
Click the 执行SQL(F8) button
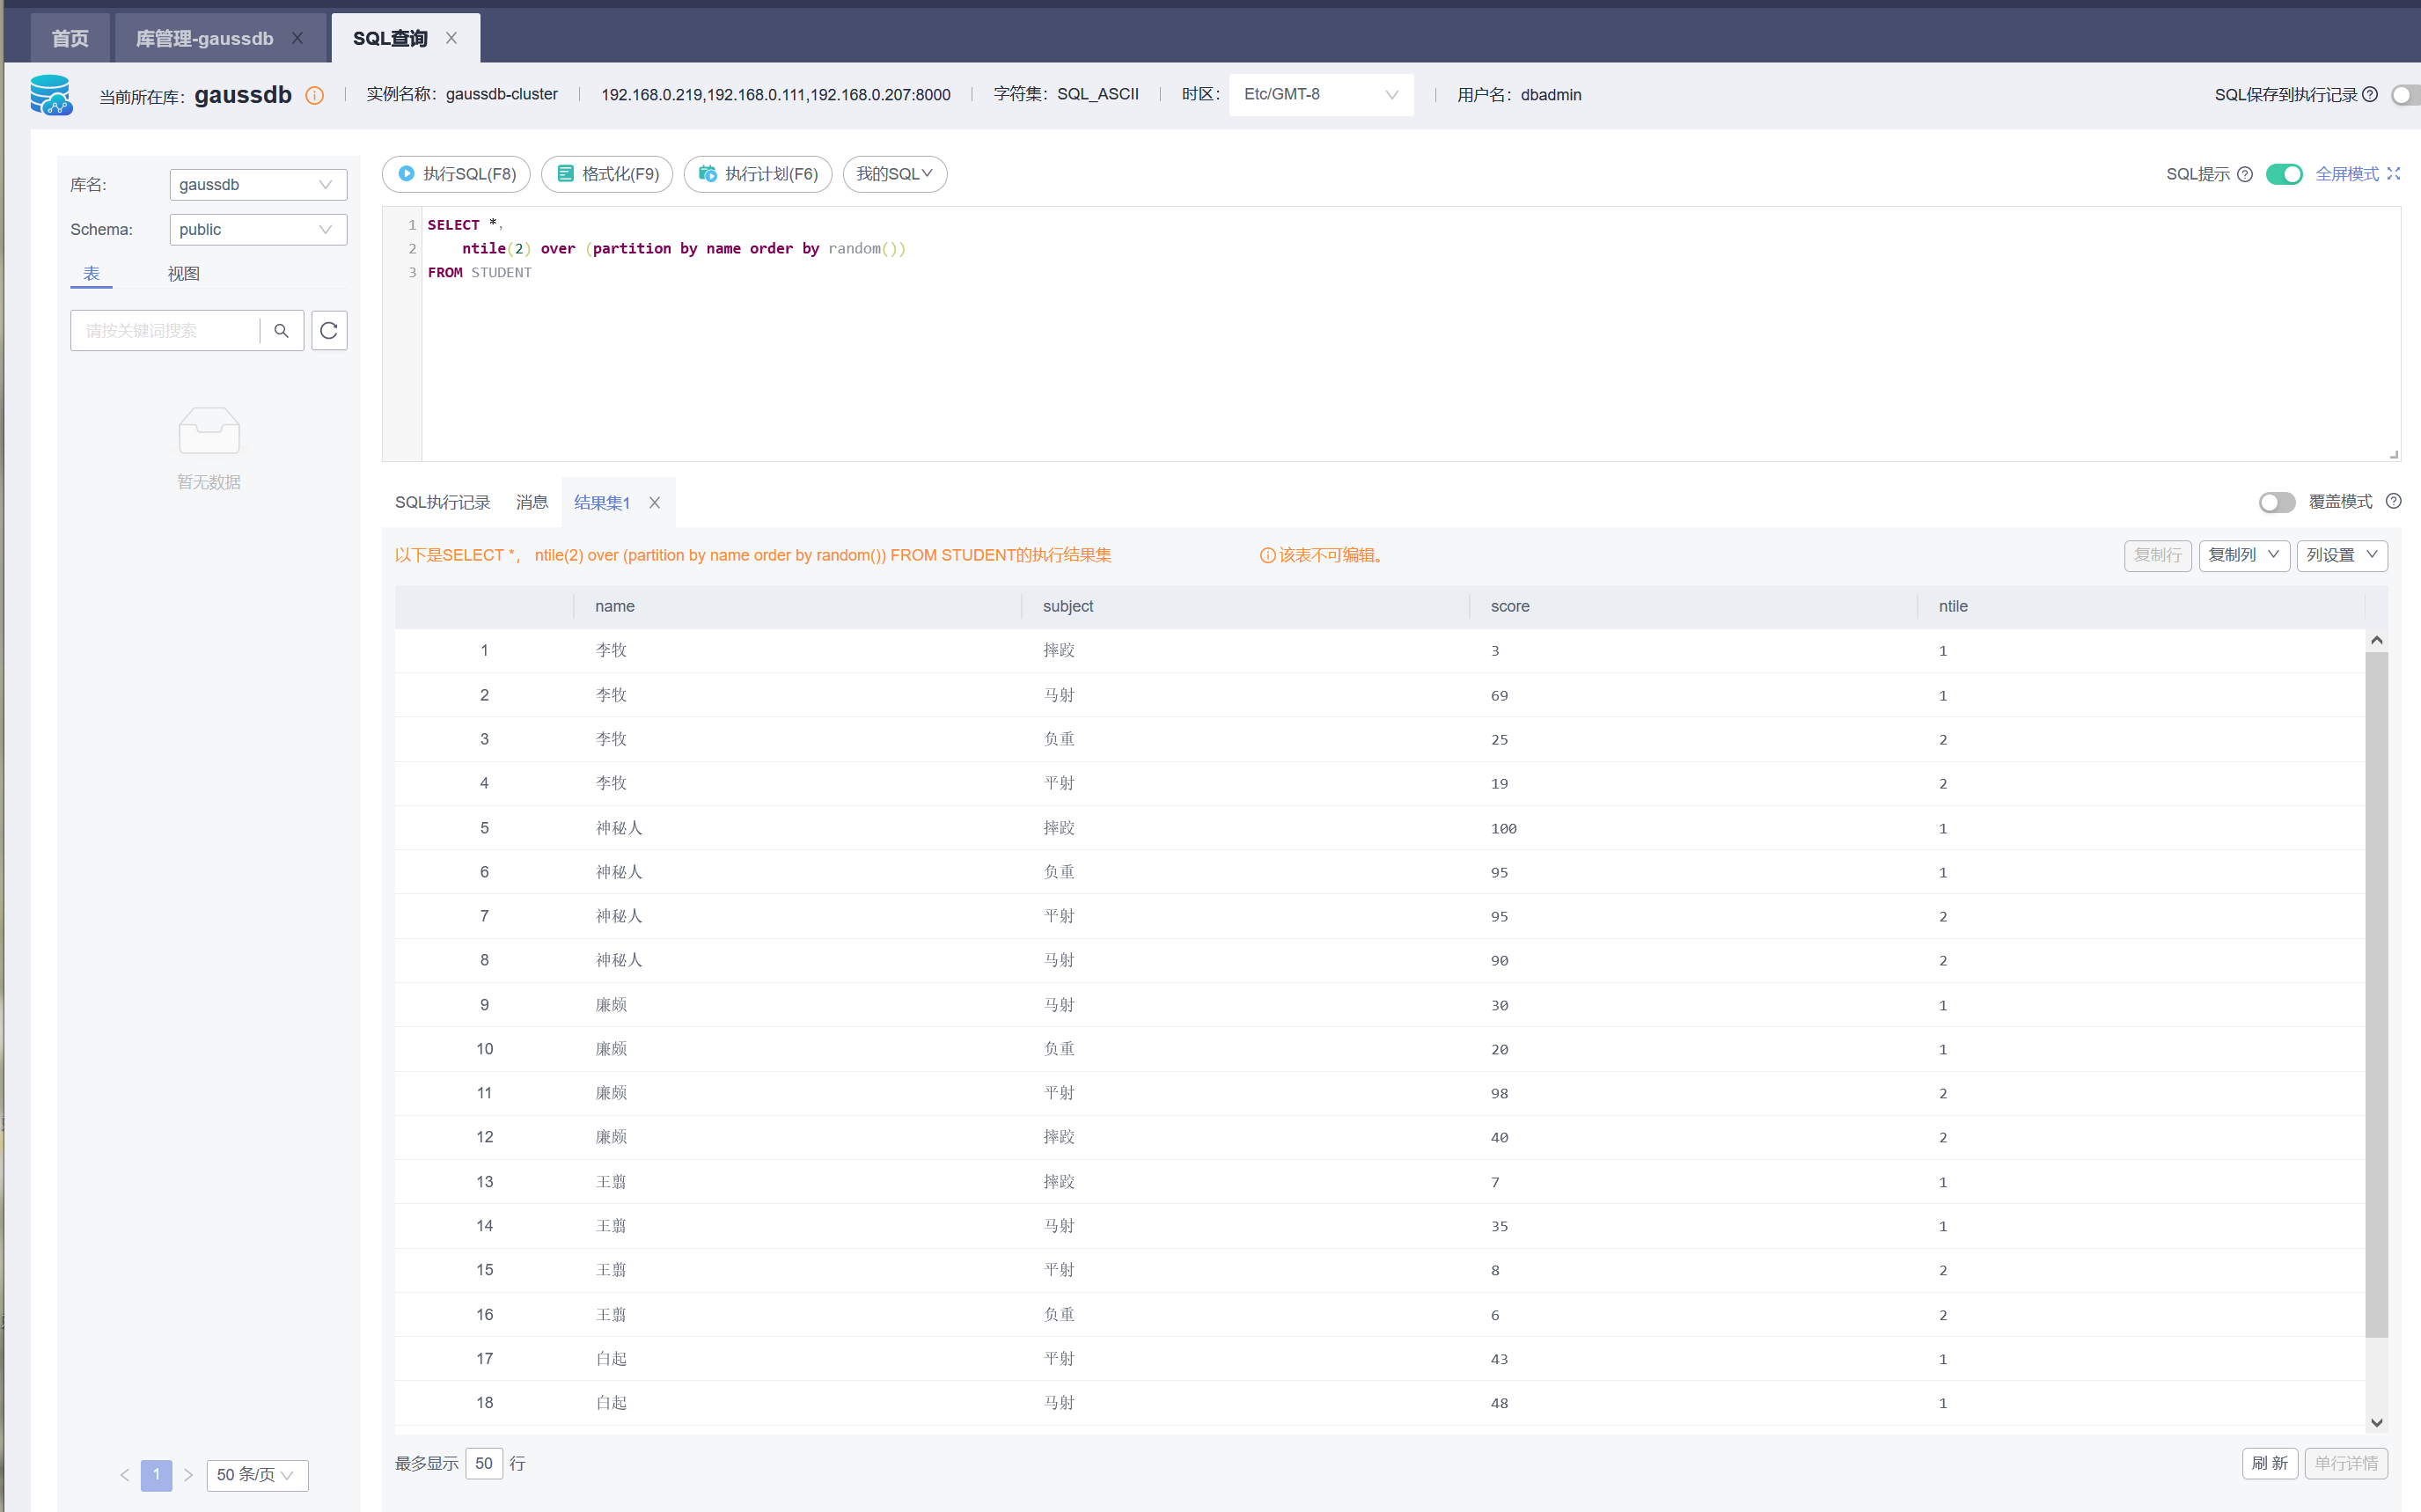click(x=457, y=174)
